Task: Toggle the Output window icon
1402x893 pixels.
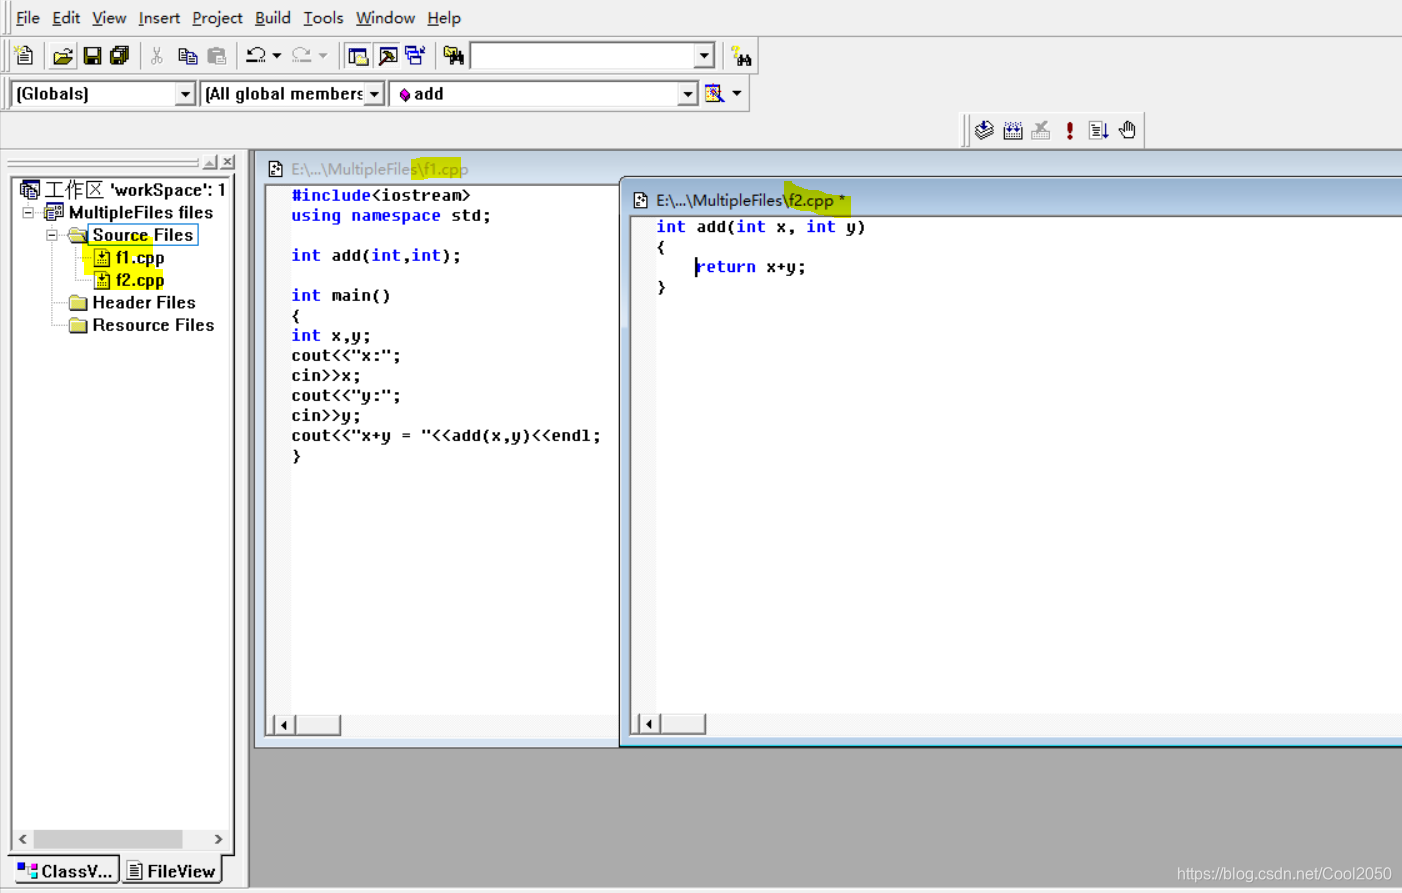Action: click(x=387, y=56)
